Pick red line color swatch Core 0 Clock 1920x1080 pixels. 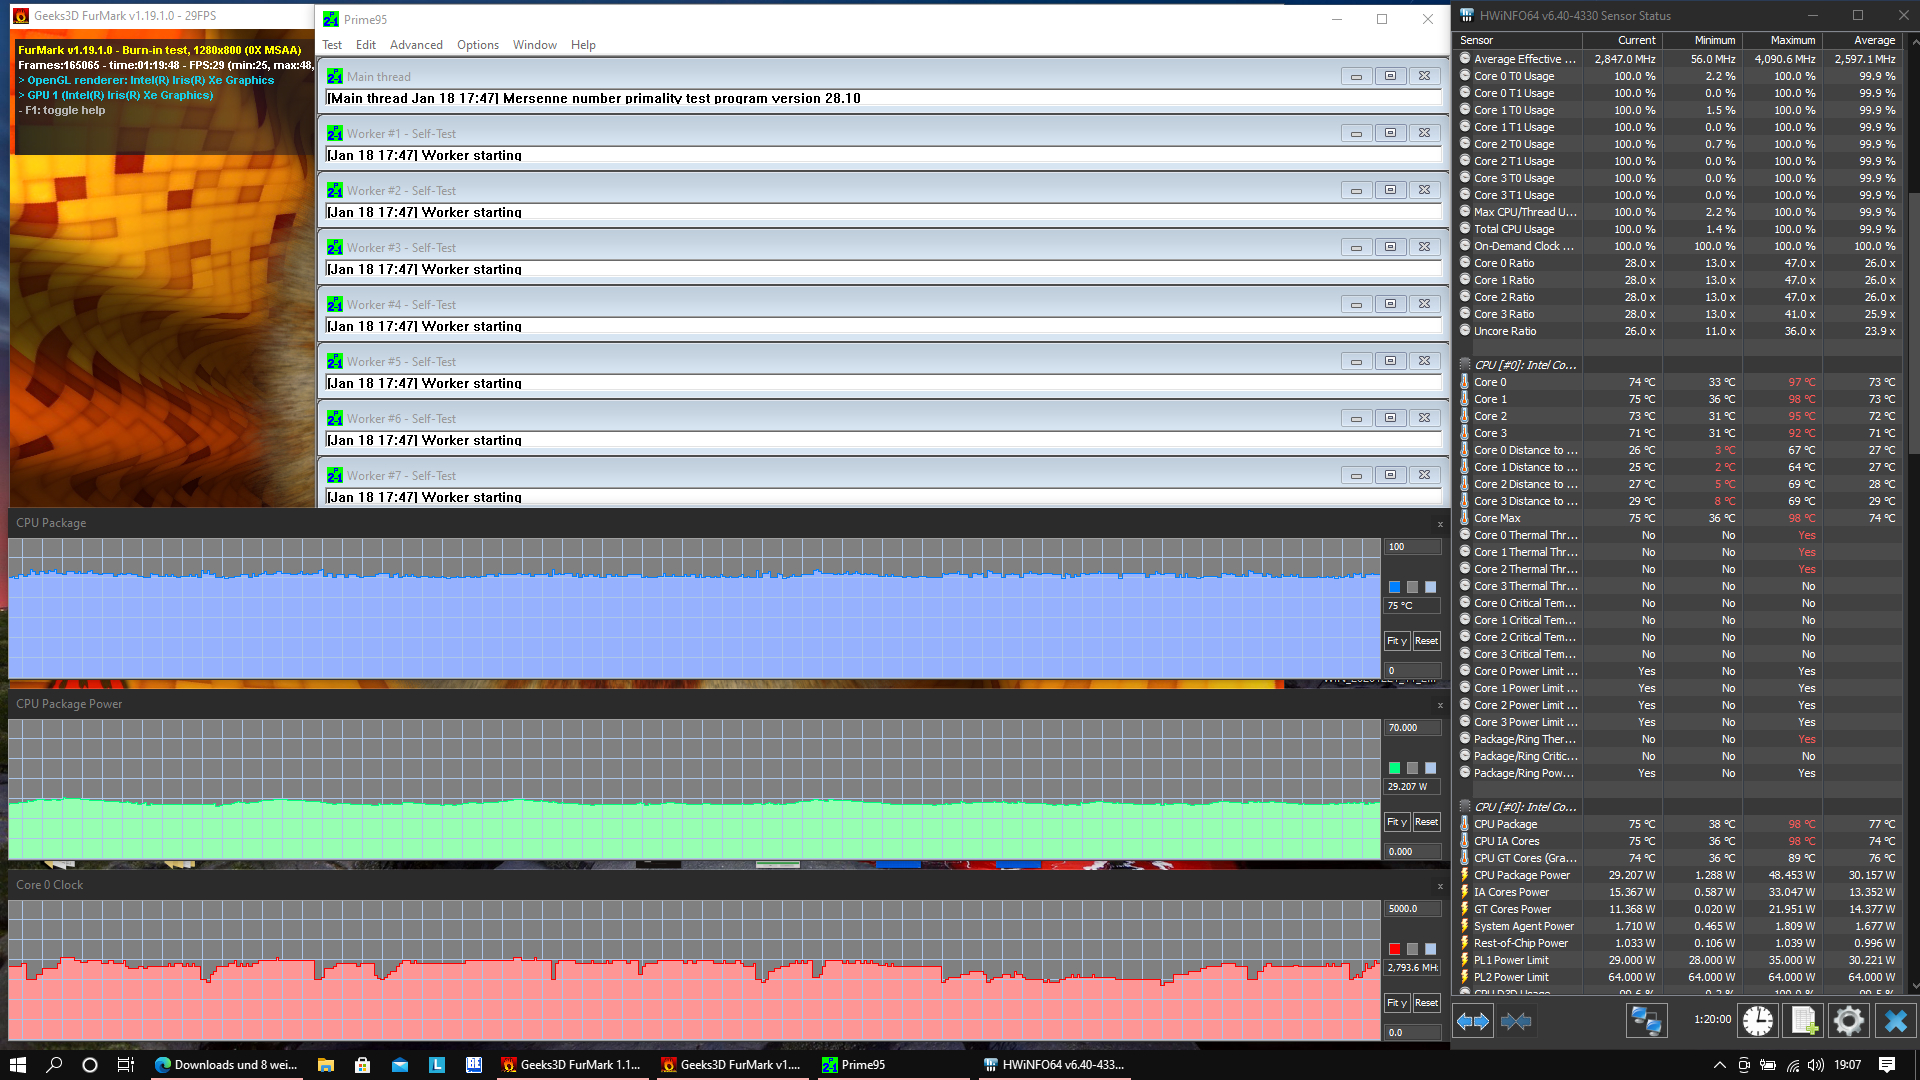tap(1394, 949)
